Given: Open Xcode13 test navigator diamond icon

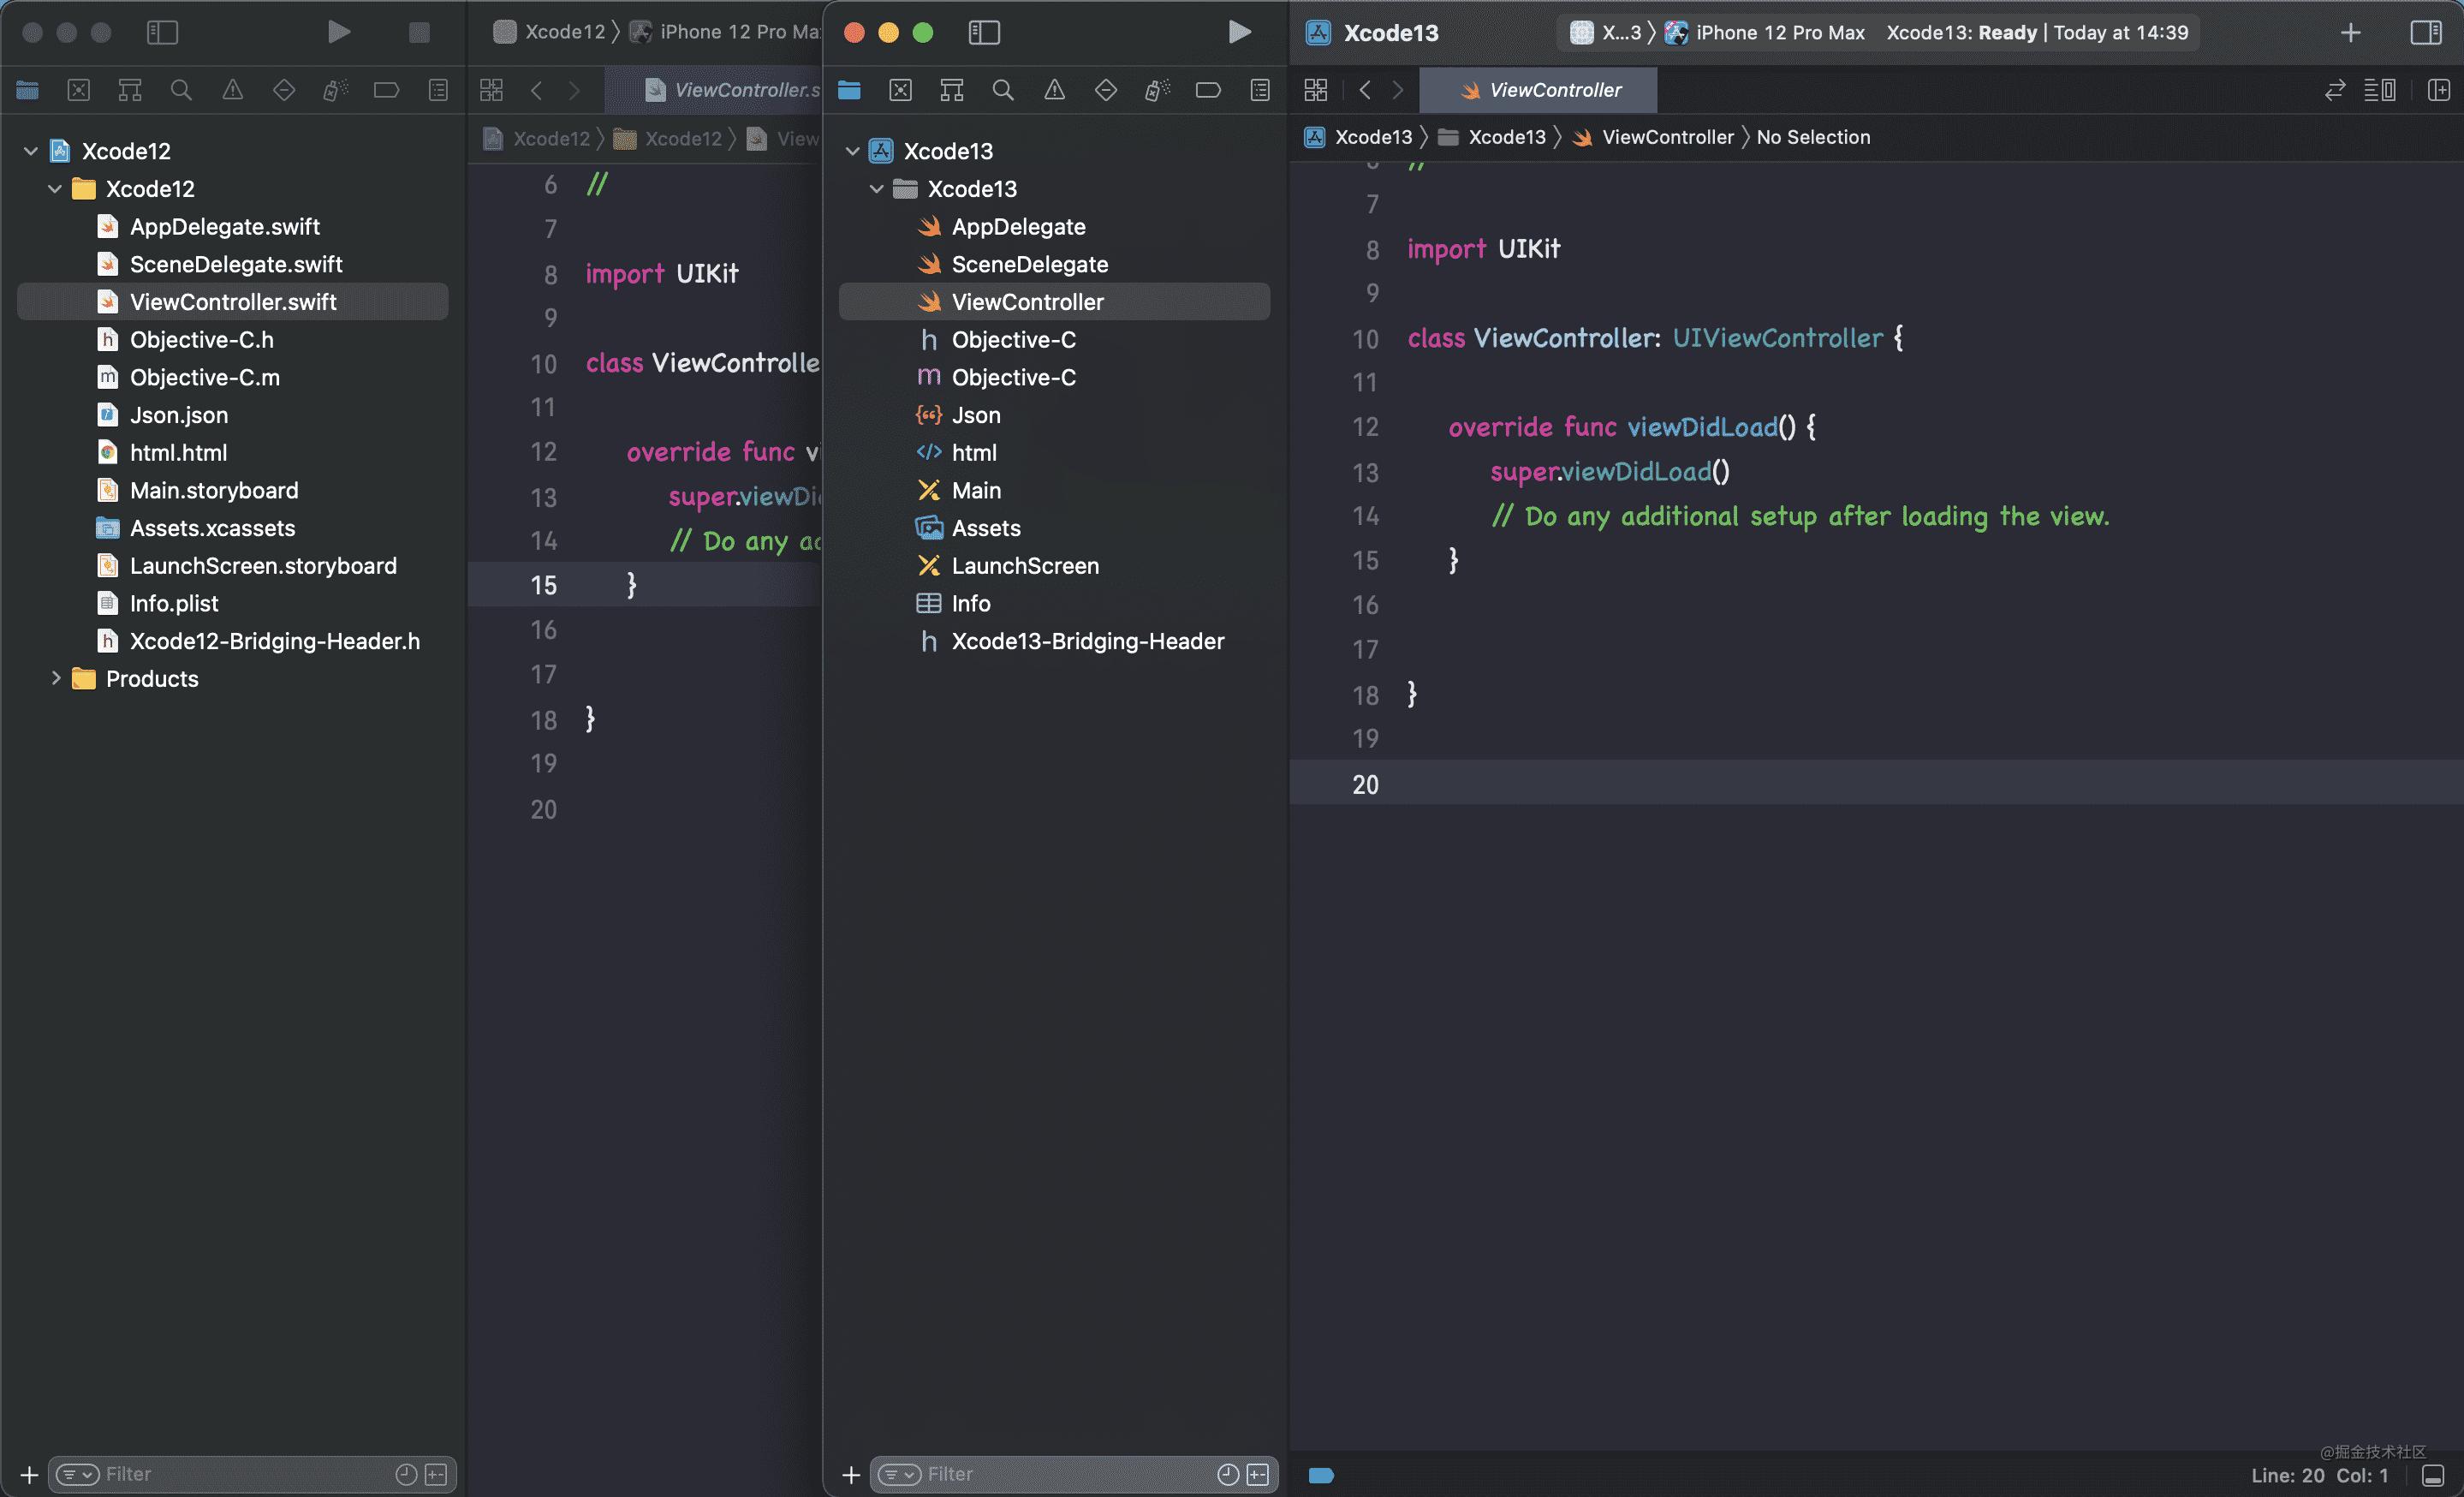Looking at the screenshot, I should (x=1105, y=90).
